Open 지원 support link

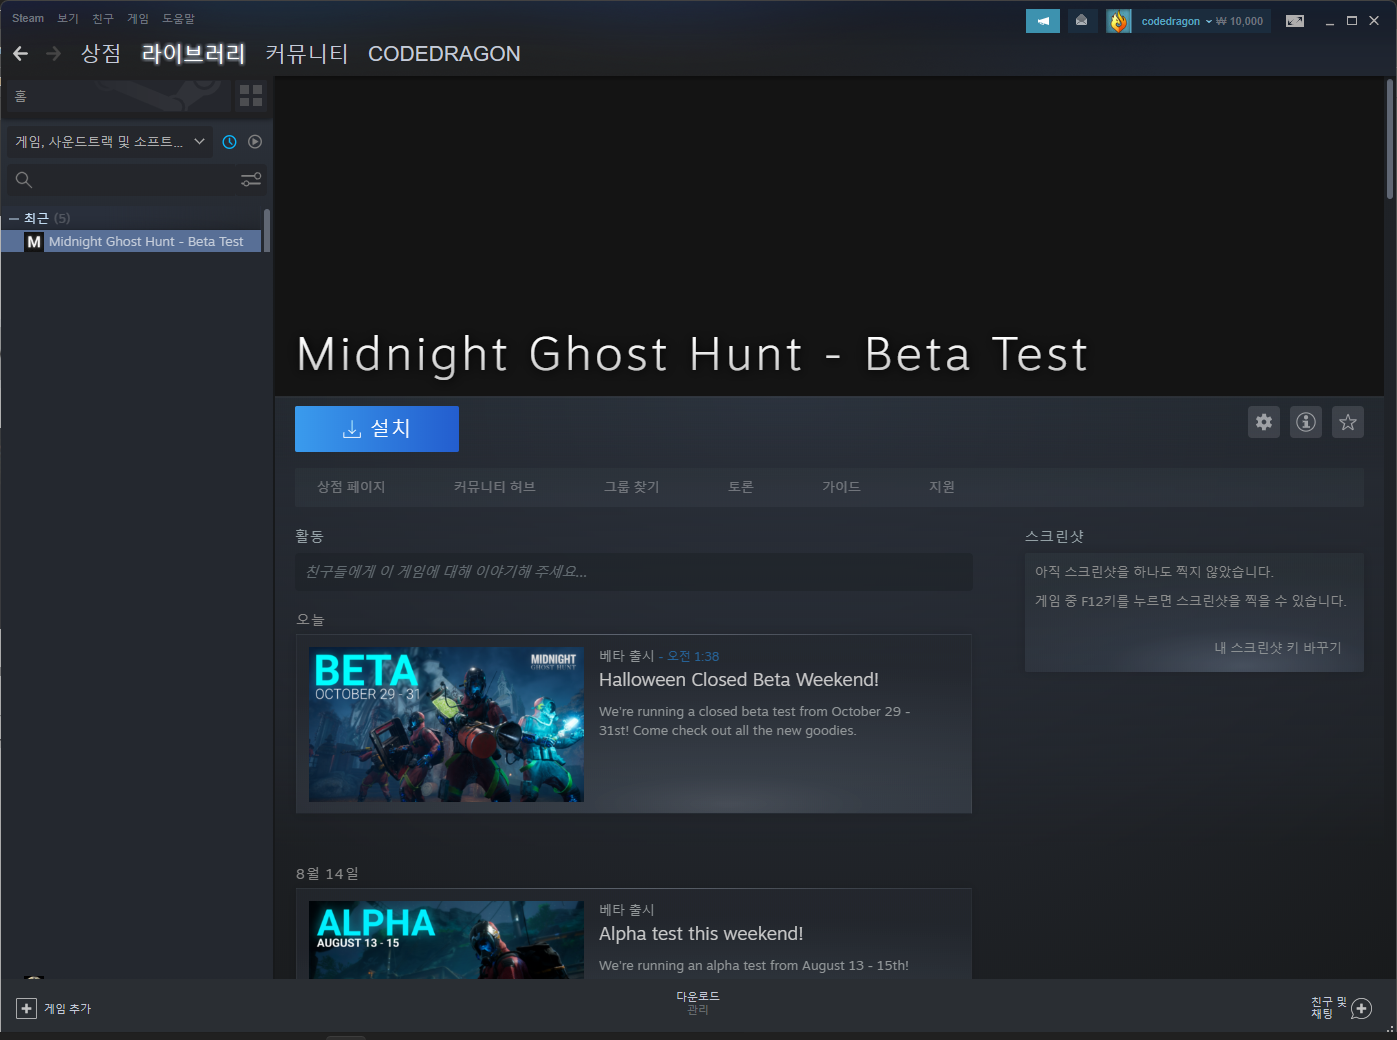[x=942, y=487]
